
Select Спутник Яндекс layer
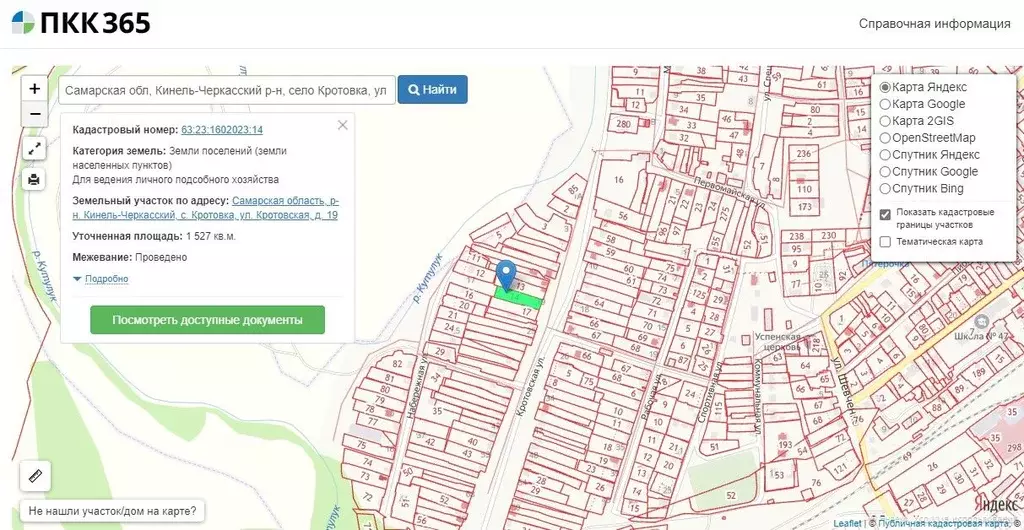(x=885, y=155)
